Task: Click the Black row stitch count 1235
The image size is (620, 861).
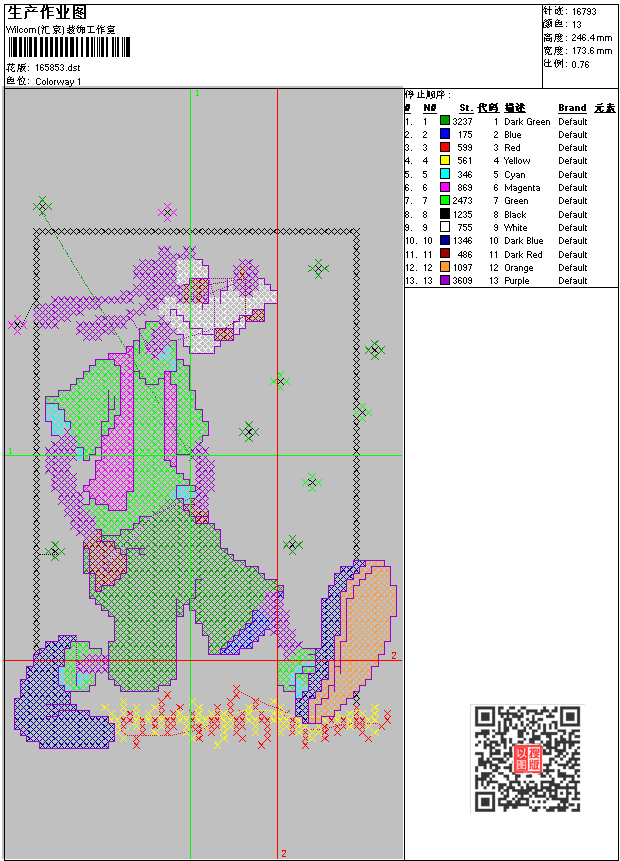Action: (462, 214)
